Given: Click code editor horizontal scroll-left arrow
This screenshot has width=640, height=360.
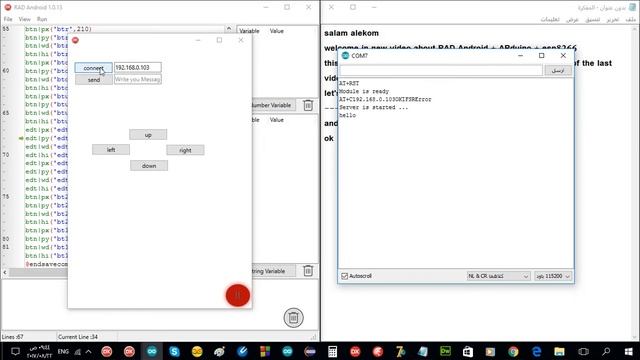Looking at the screenshot, I should [5, 272].
